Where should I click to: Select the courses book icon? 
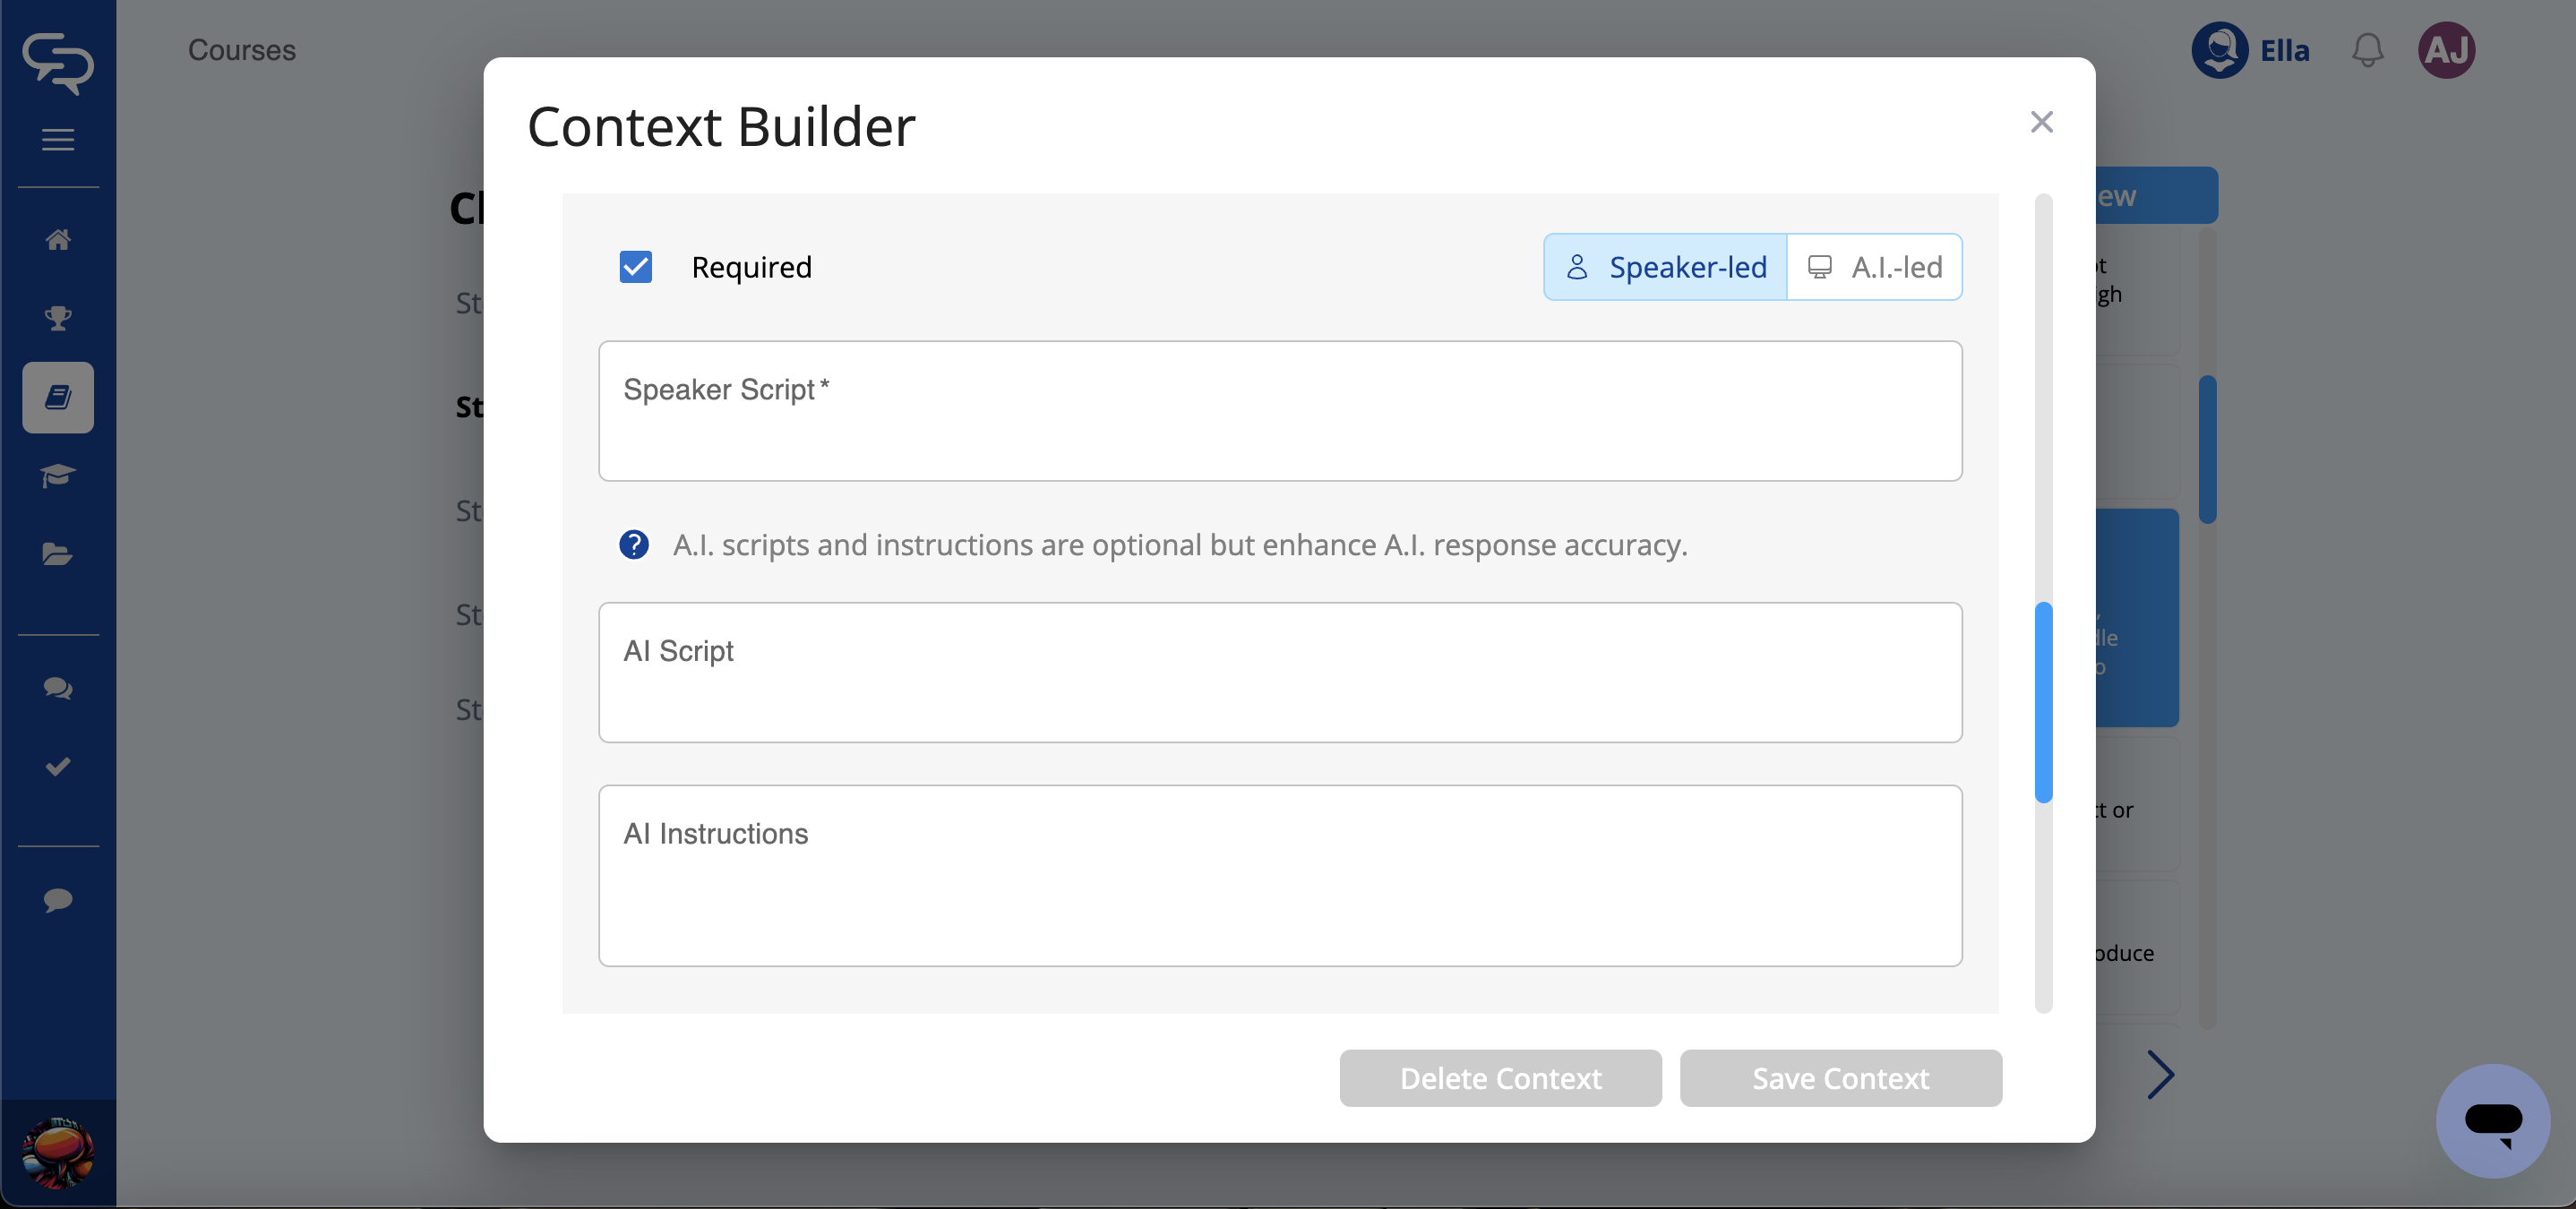58,397
